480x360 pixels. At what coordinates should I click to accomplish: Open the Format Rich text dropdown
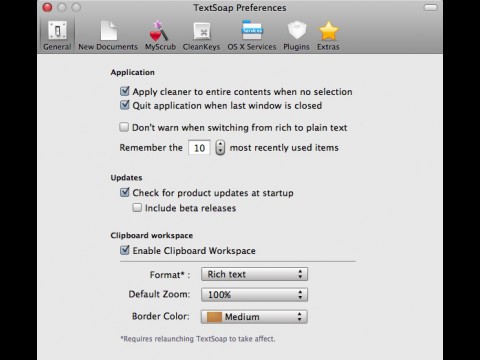pos(254,274)
